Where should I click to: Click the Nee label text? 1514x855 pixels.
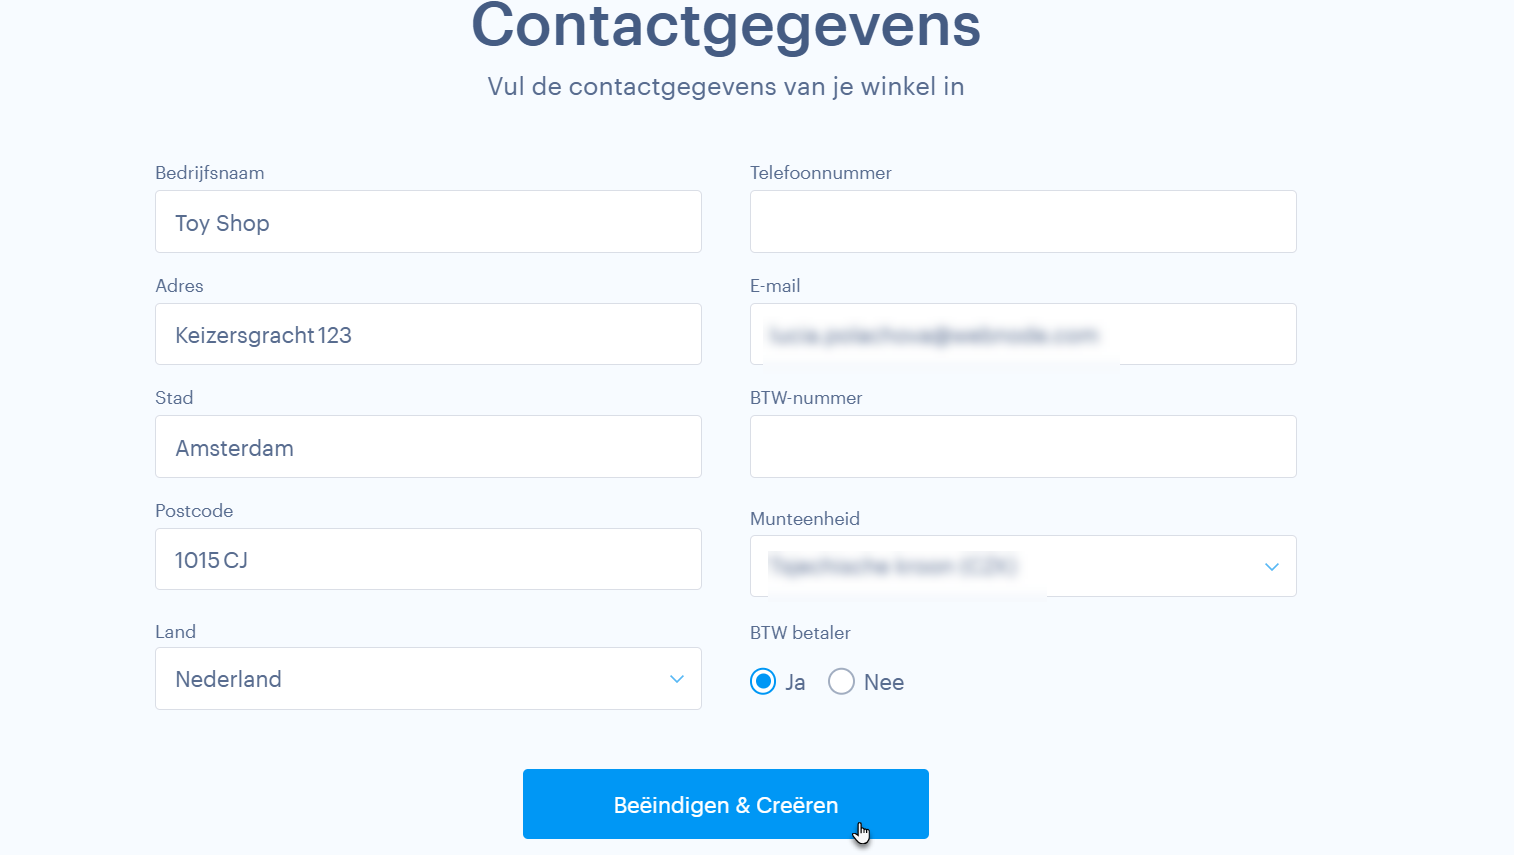(884, 683)
